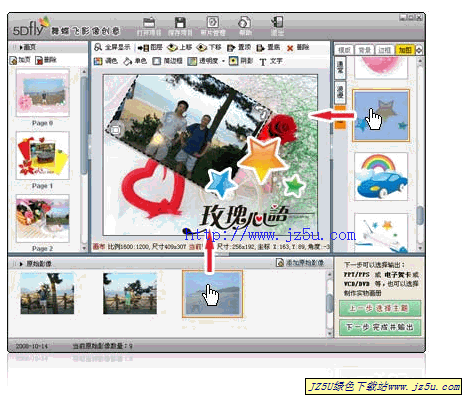This screenshot has height=398, width=465.
Task: Apply the shadow (阴影) effect tool
Action: [x=241, y=61]
